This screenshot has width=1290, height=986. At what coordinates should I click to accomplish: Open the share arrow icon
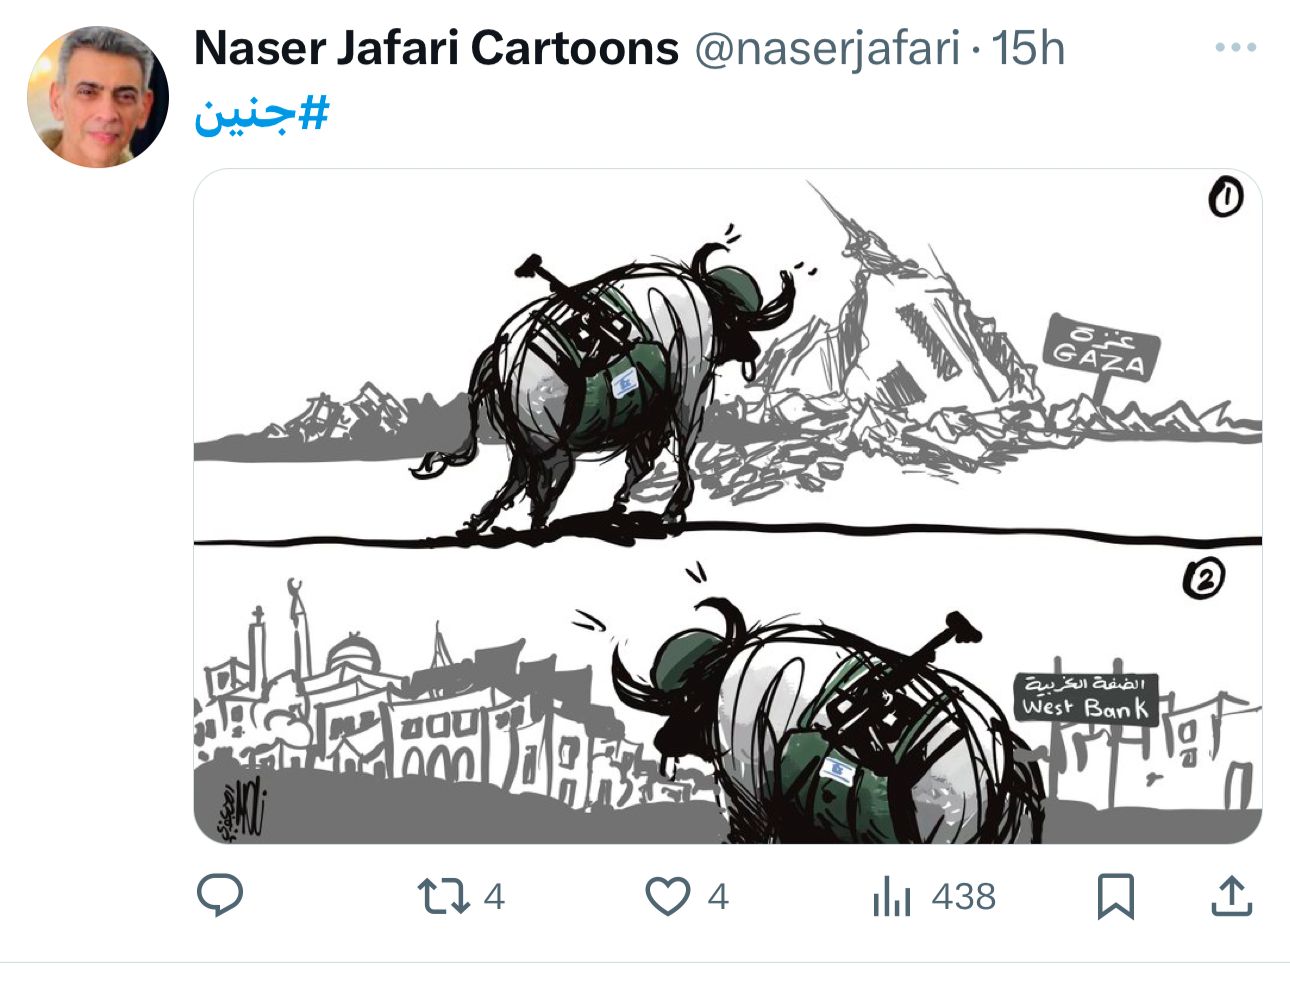pos(1232,896)
